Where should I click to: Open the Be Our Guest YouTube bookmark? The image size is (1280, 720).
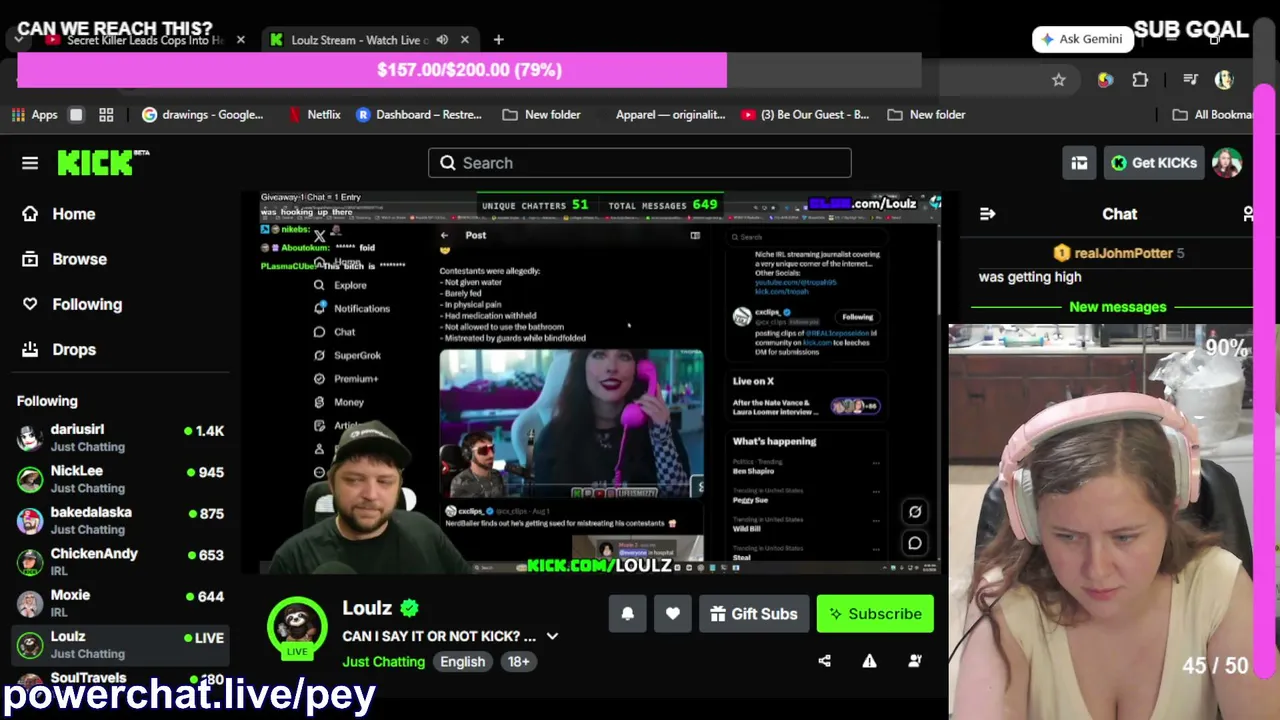point(805,115)
